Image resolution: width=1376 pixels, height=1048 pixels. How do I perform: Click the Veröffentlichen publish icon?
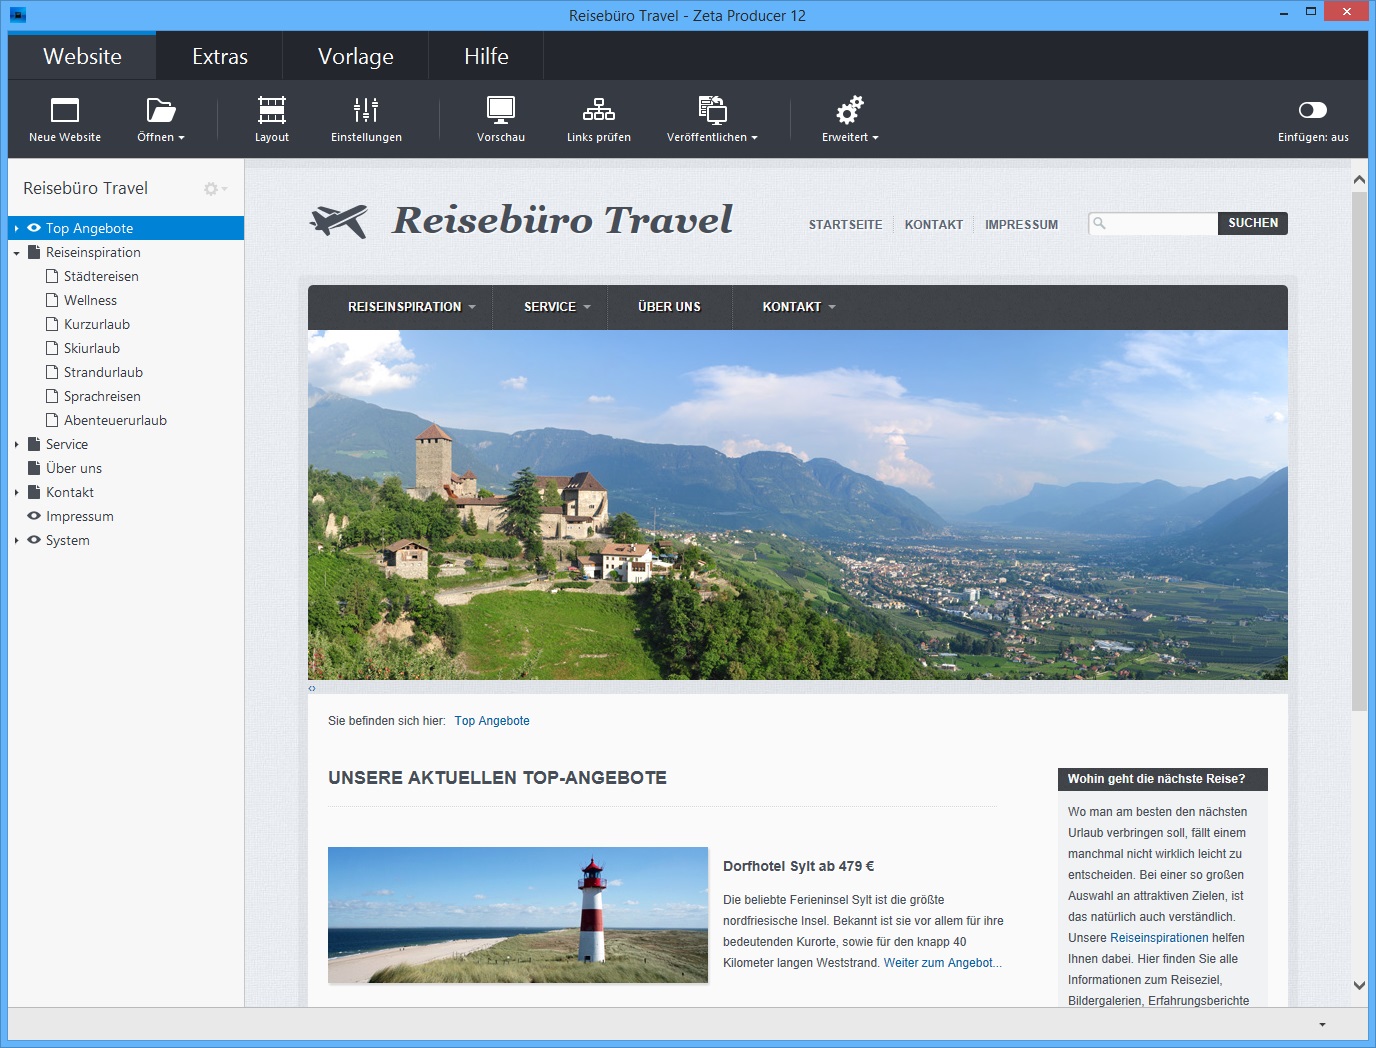click(x=712, y=110)
